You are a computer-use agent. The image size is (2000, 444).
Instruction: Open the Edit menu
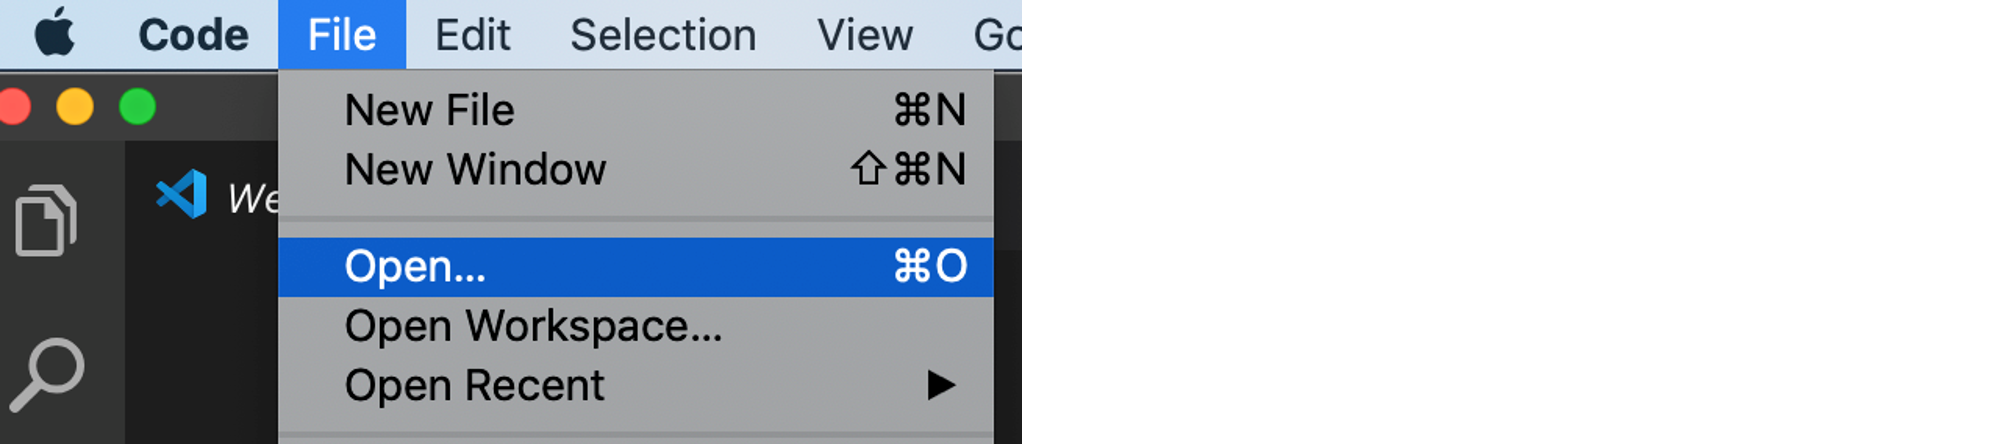tap(472, 35)
